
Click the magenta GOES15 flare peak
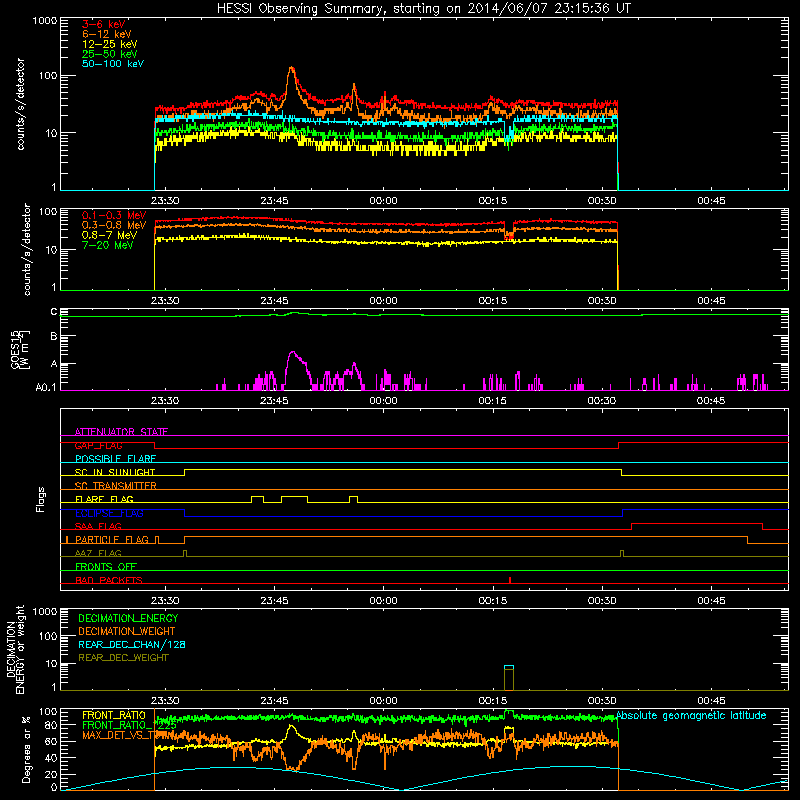coord(292,353)
